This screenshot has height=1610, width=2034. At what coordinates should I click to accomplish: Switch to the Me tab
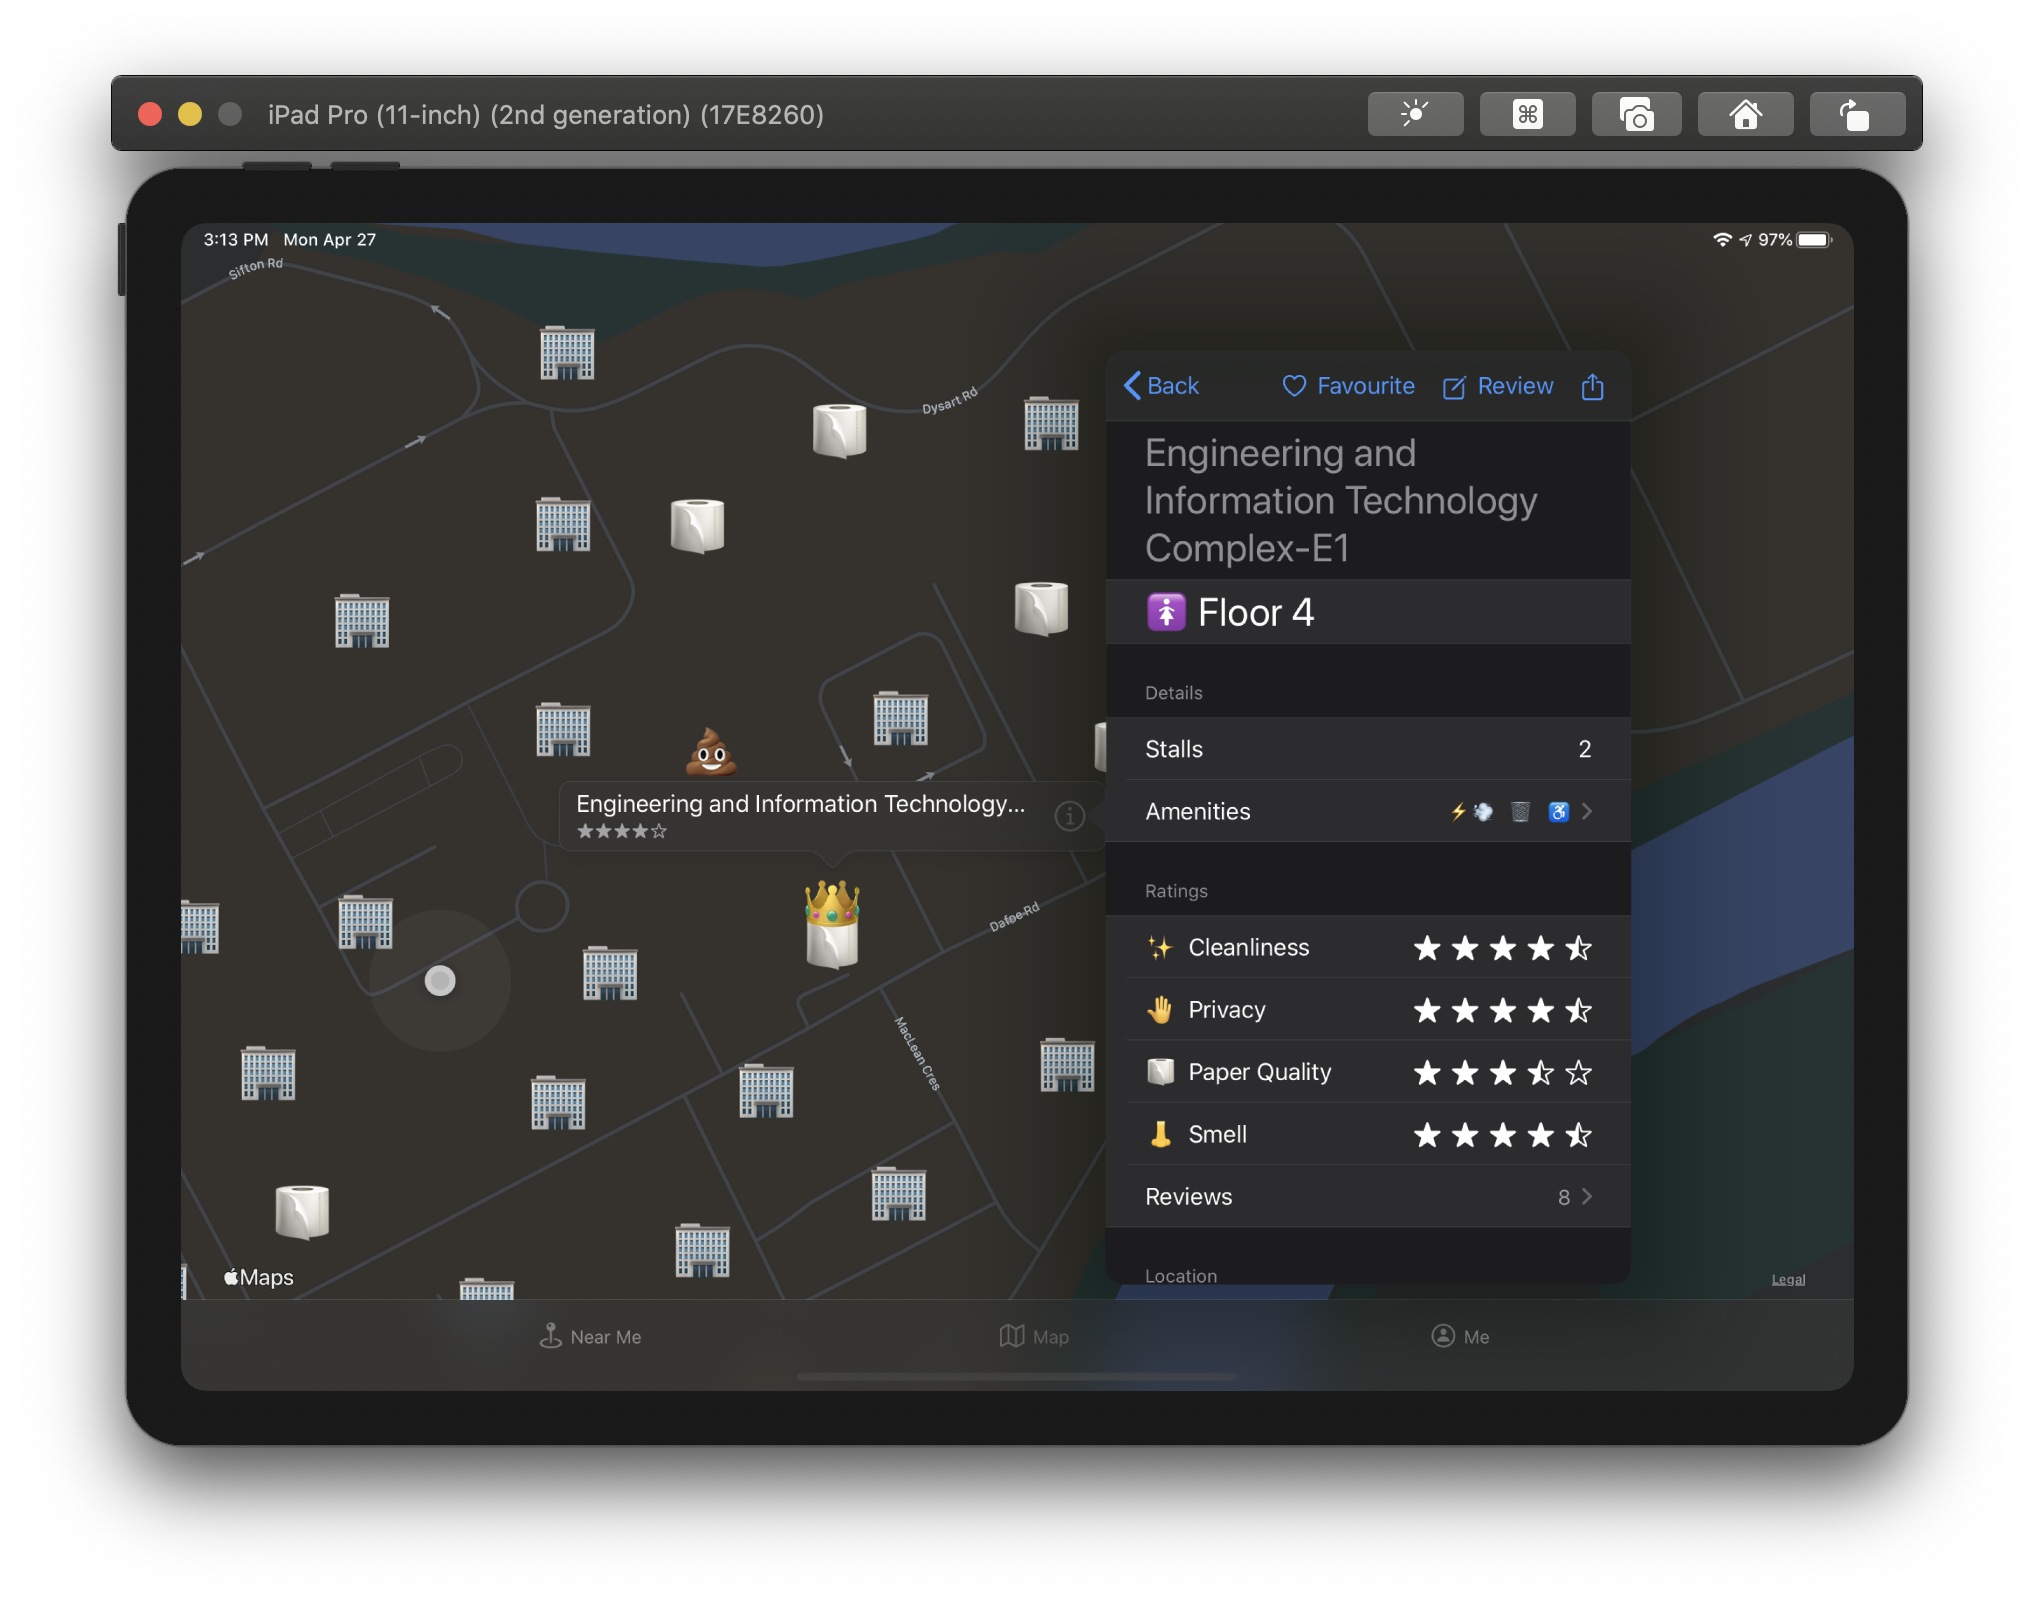1460,1336
